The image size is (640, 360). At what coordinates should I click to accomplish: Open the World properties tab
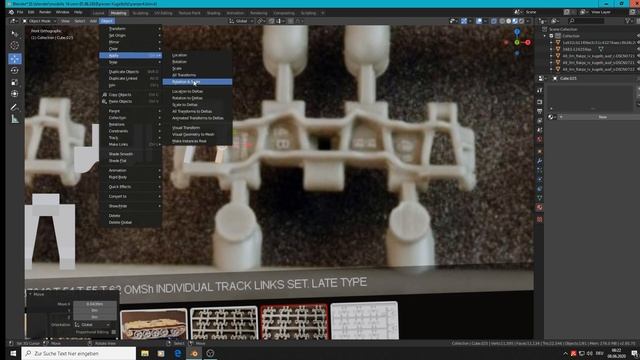[x=540, y=140]
